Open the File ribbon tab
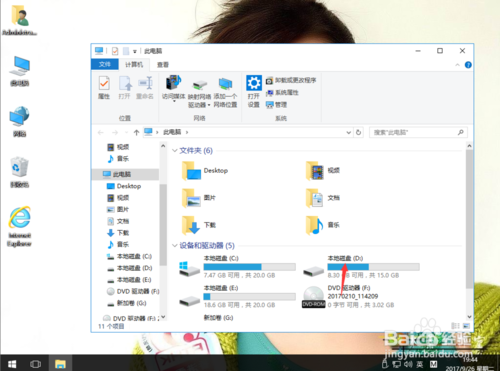The width and height of the screenshot is (500, 371). coord(105,64)
